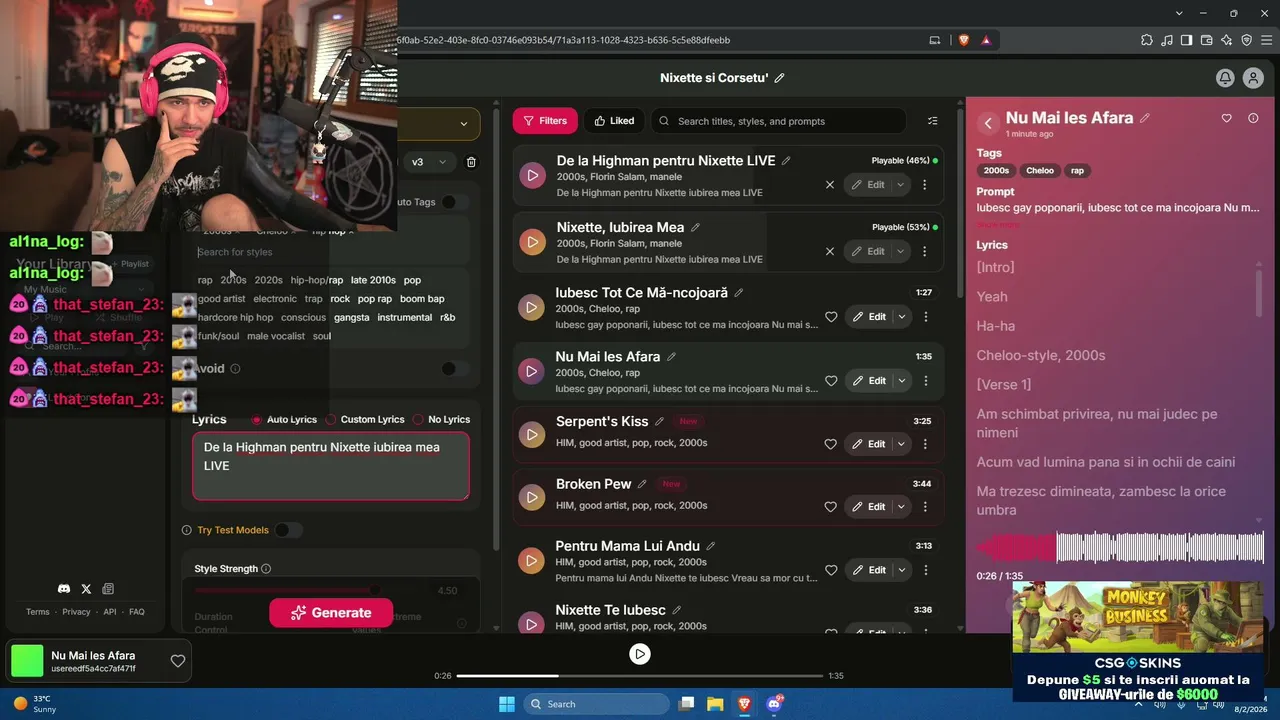This screenshot has height=720, width=1280.
Task: Show info for Nu Mai Ies Afara details
Action: [1253, 118]
